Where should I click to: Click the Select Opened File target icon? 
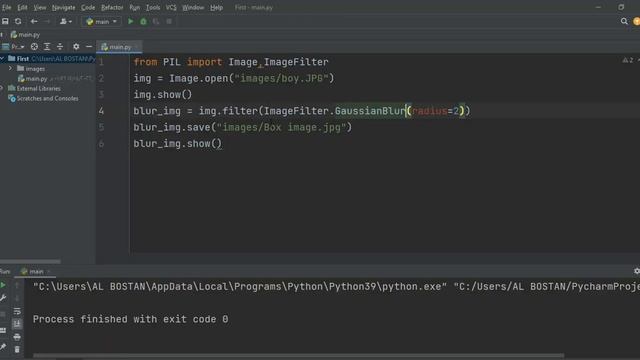coord(34,47)
